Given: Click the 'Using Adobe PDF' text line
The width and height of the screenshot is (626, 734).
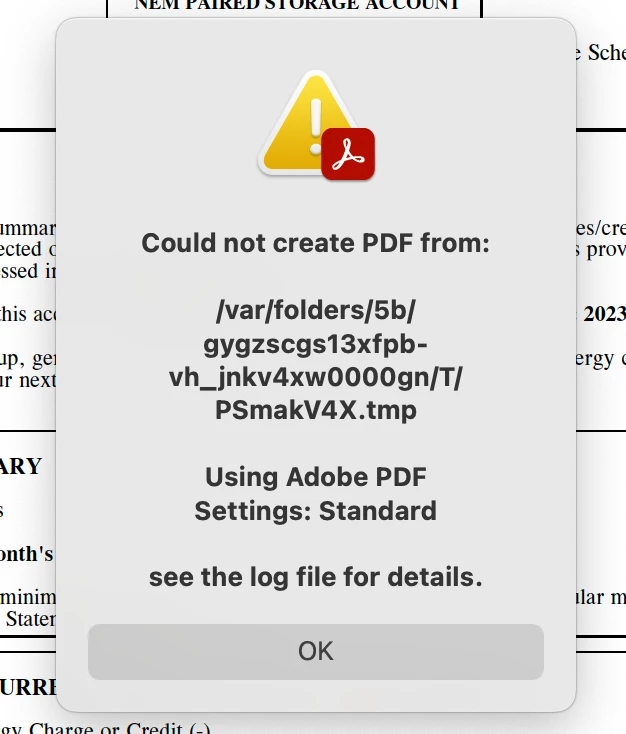Looking at the screenshot, I should [x=316, y=477].
